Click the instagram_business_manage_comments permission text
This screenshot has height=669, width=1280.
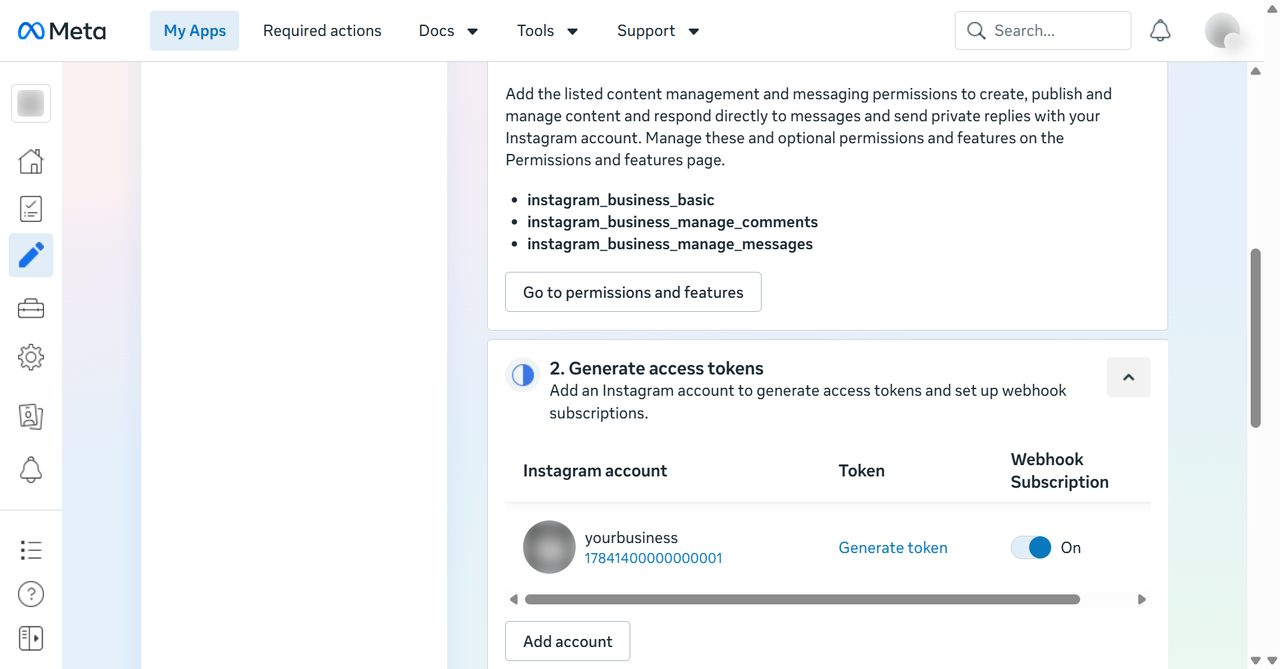point(672,222)
